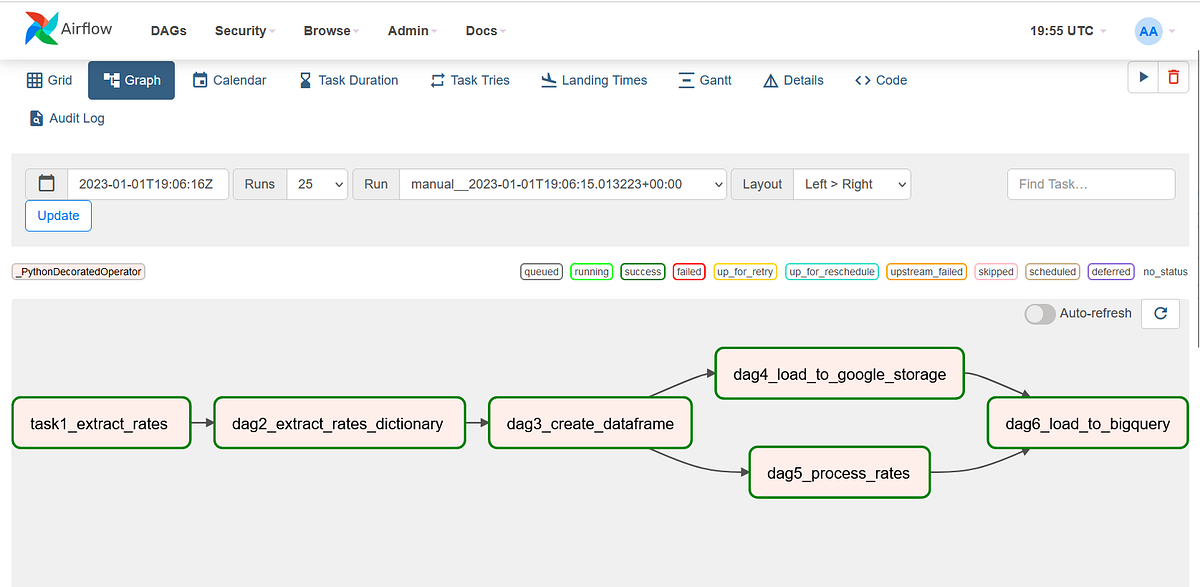Toggle the success status filter
Image resolution: width=1200 pixels, height=587 pixels.
point(642,271)
